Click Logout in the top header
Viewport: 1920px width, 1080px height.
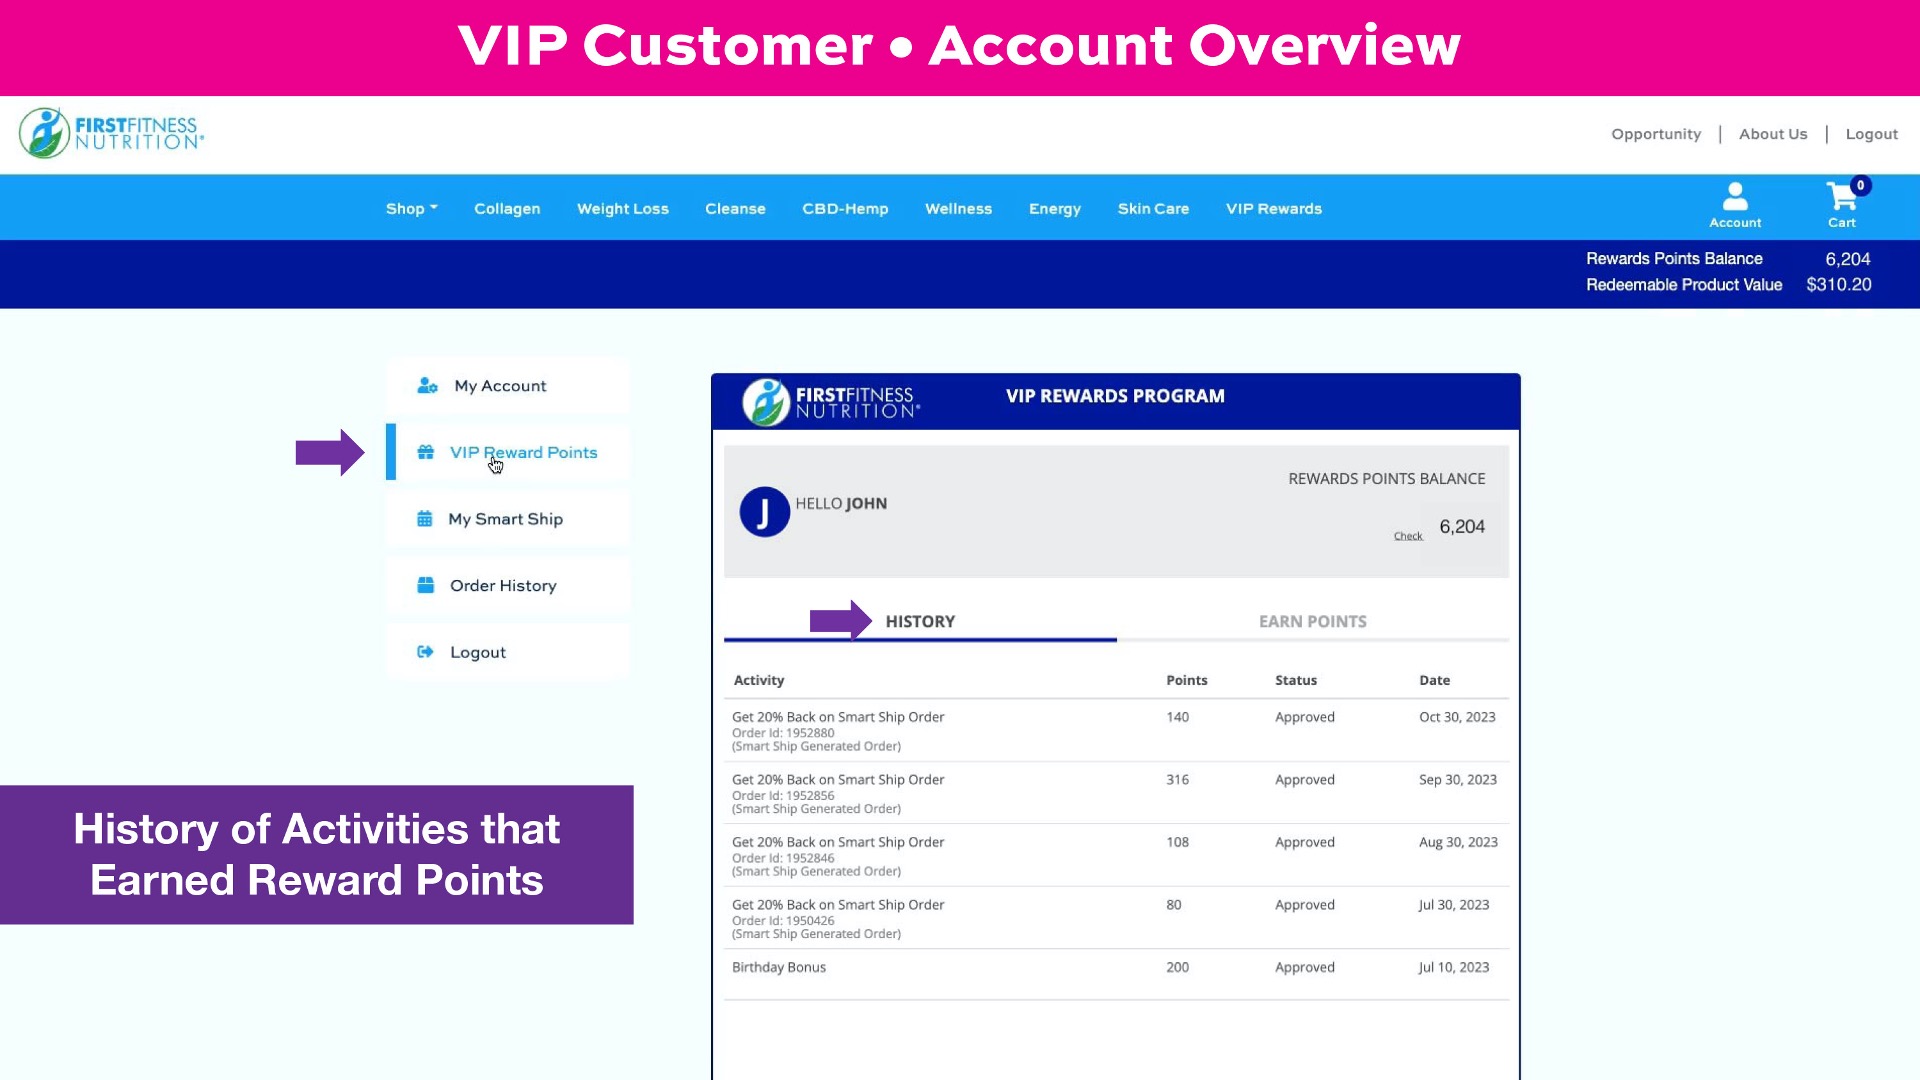1872,134
